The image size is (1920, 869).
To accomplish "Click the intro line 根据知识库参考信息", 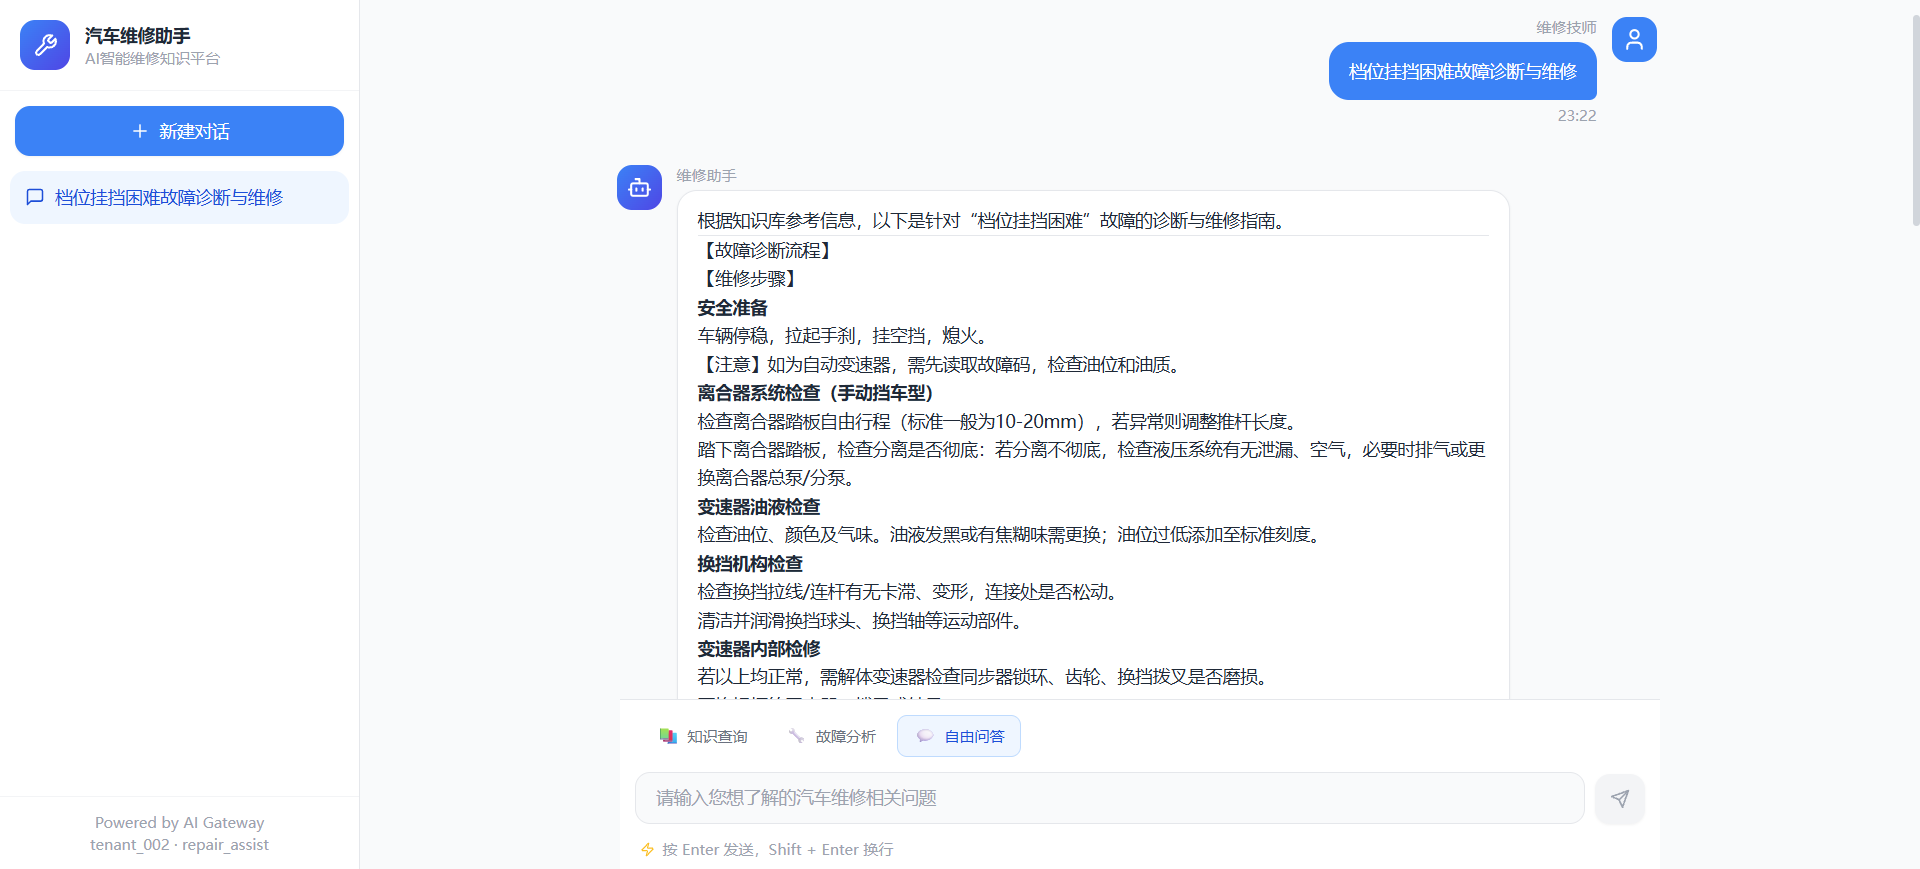I will (x=994, y=221).
